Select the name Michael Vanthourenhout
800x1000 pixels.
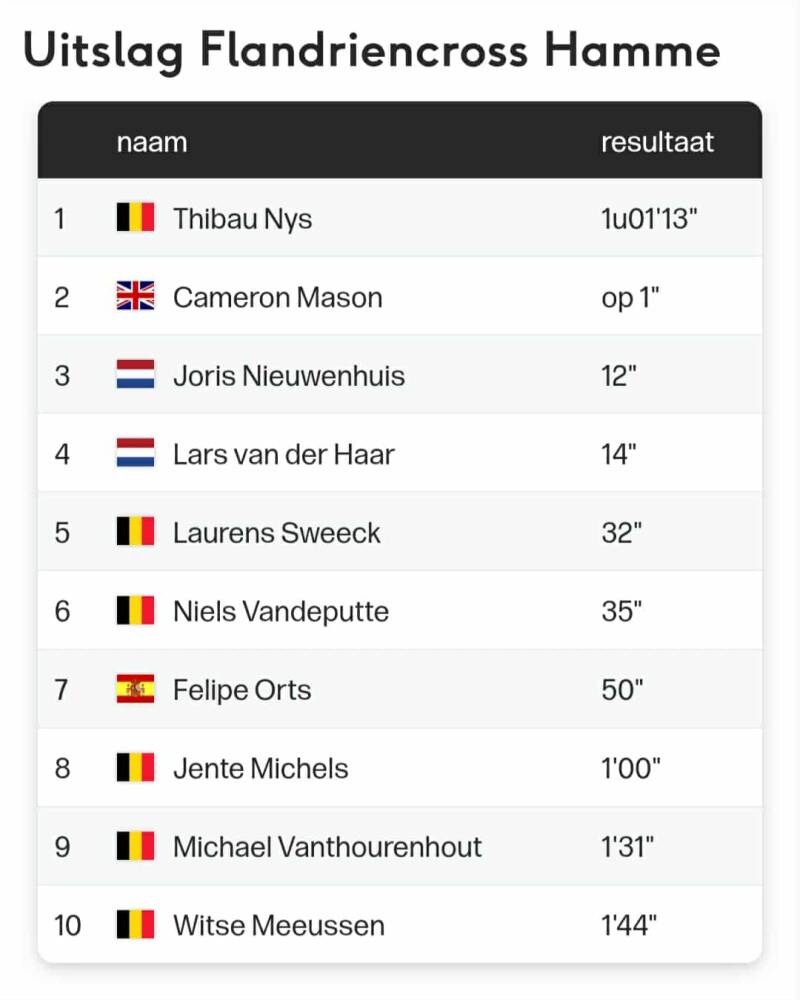click(327, 847)
